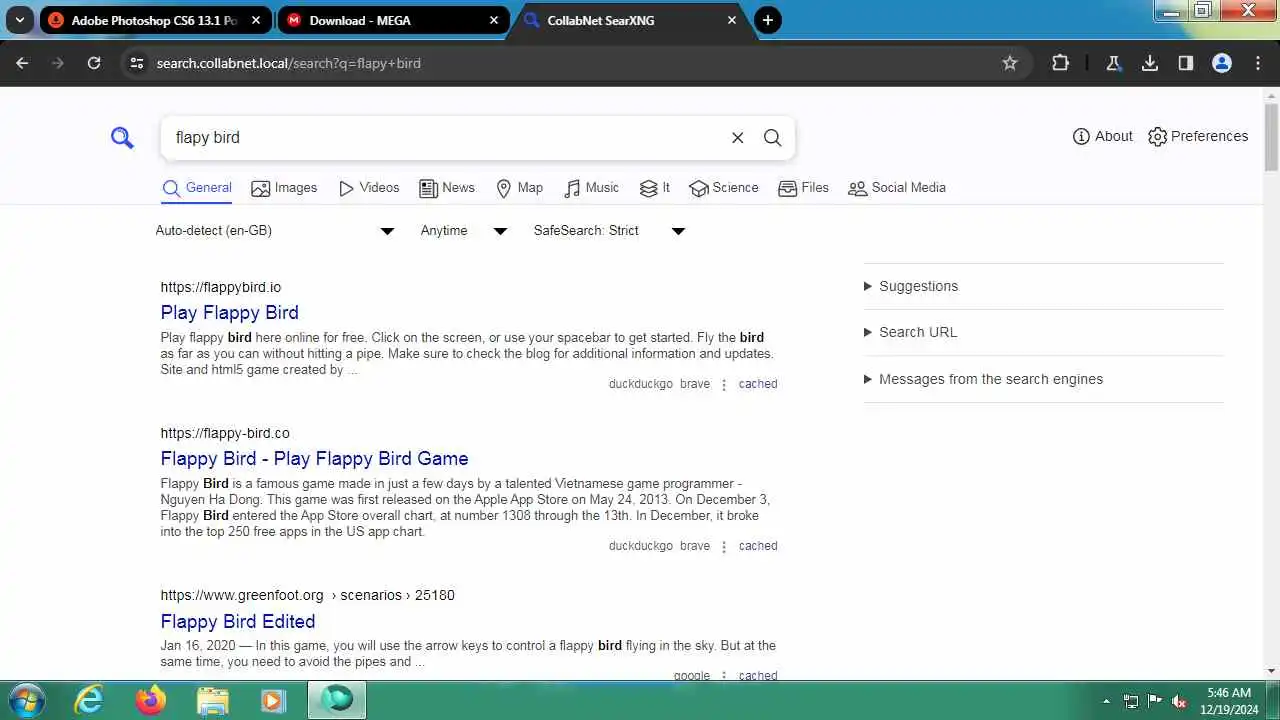Click the address bar URL

point(289,63)
